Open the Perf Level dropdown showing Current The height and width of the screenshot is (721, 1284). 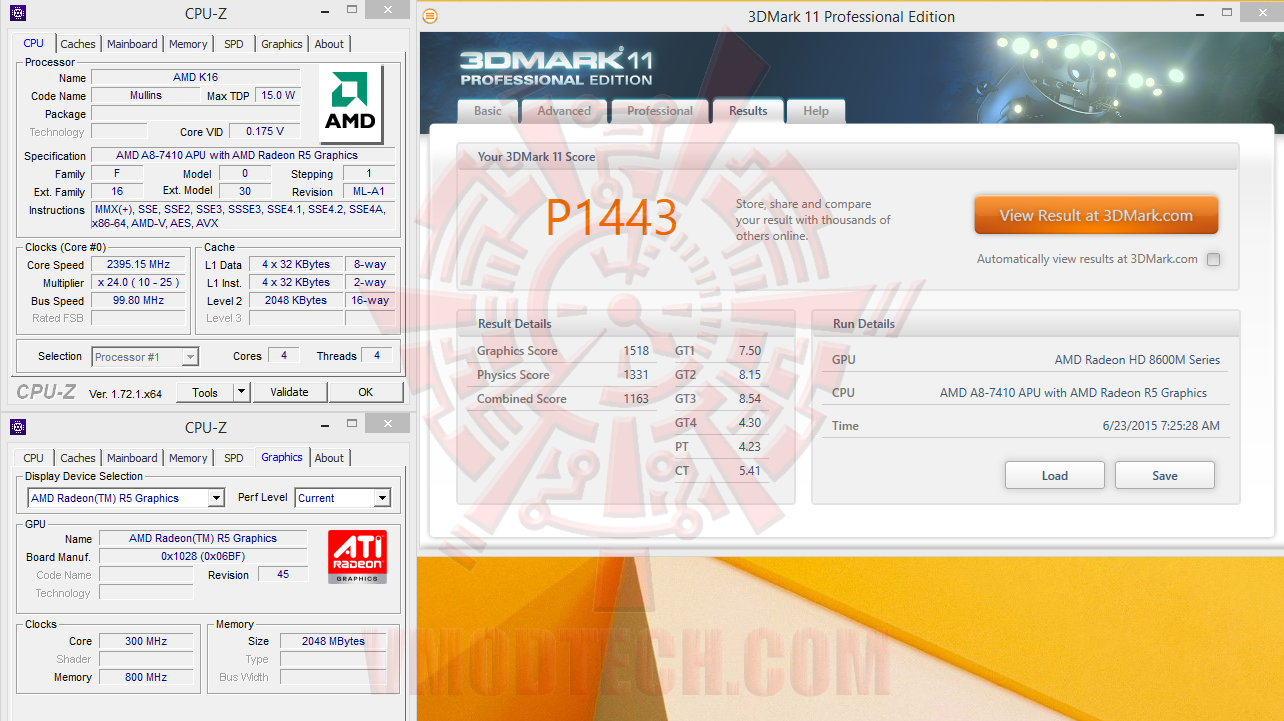342,498
